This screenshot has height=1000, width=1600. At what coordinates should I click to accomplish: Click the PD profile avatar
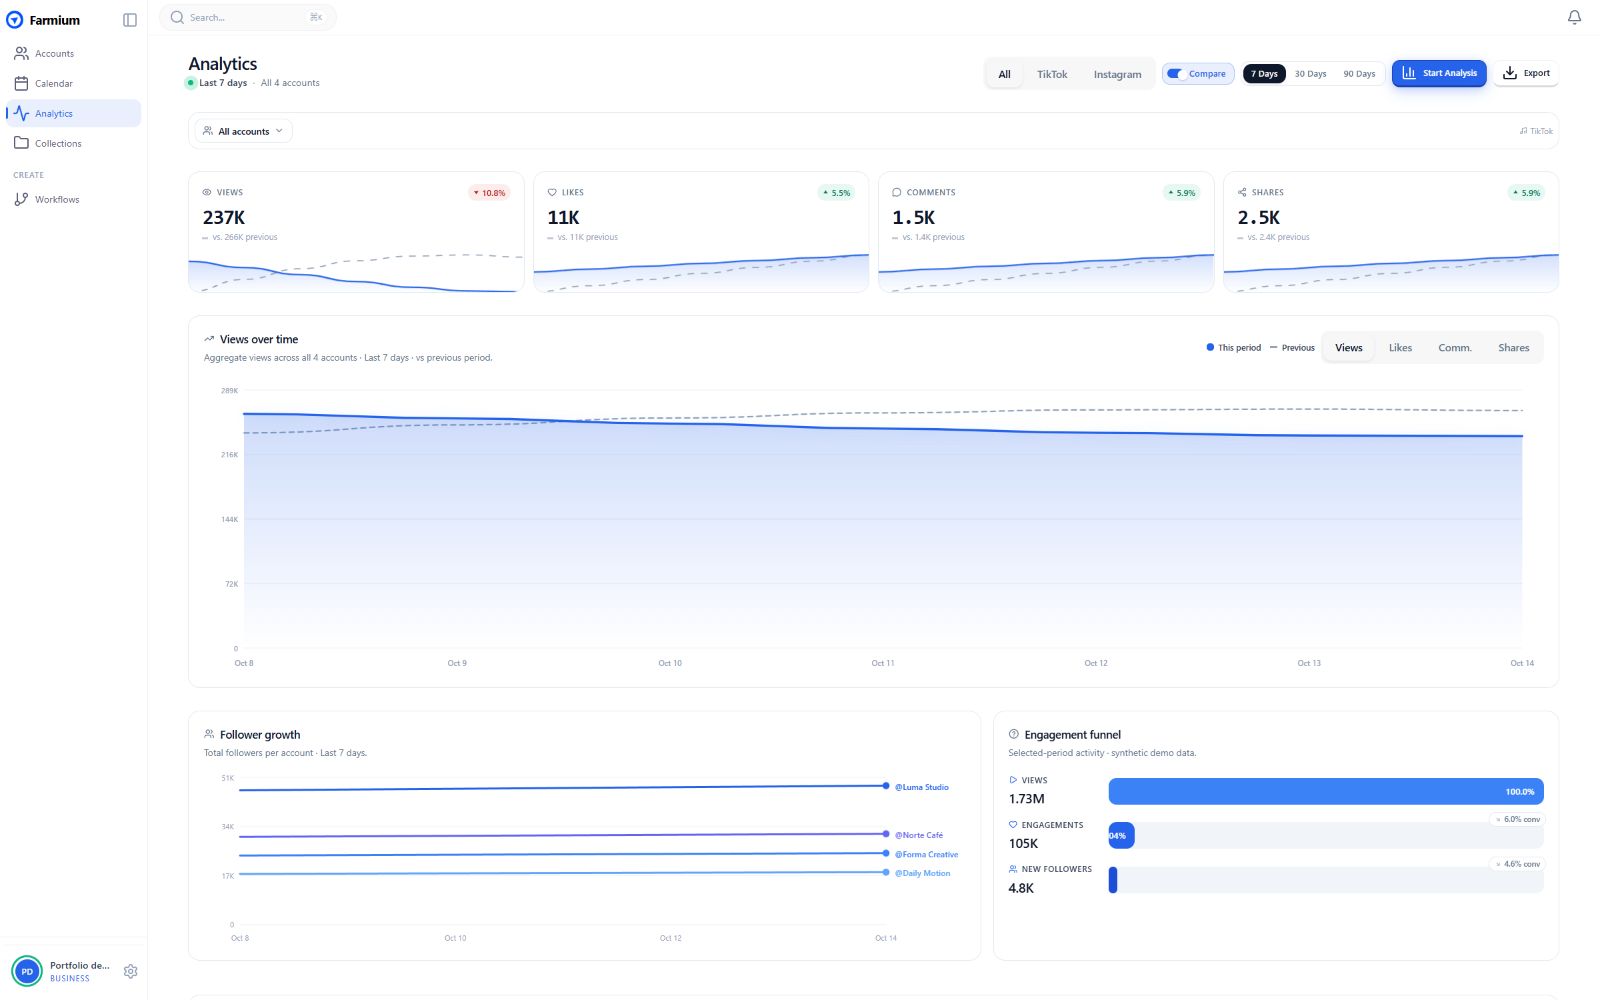coord(27,971)
